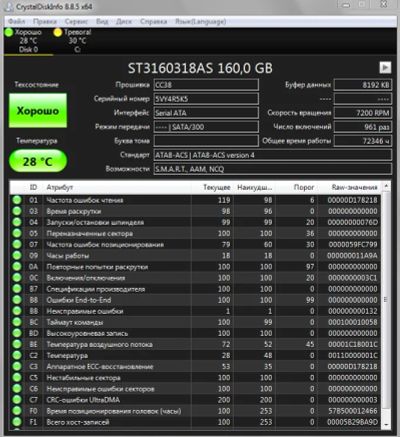The width and height of the screenshot is (400, 437).
Task: Select the CRC-ошибки UltraDMA attribute text
Action: point(83,400)
